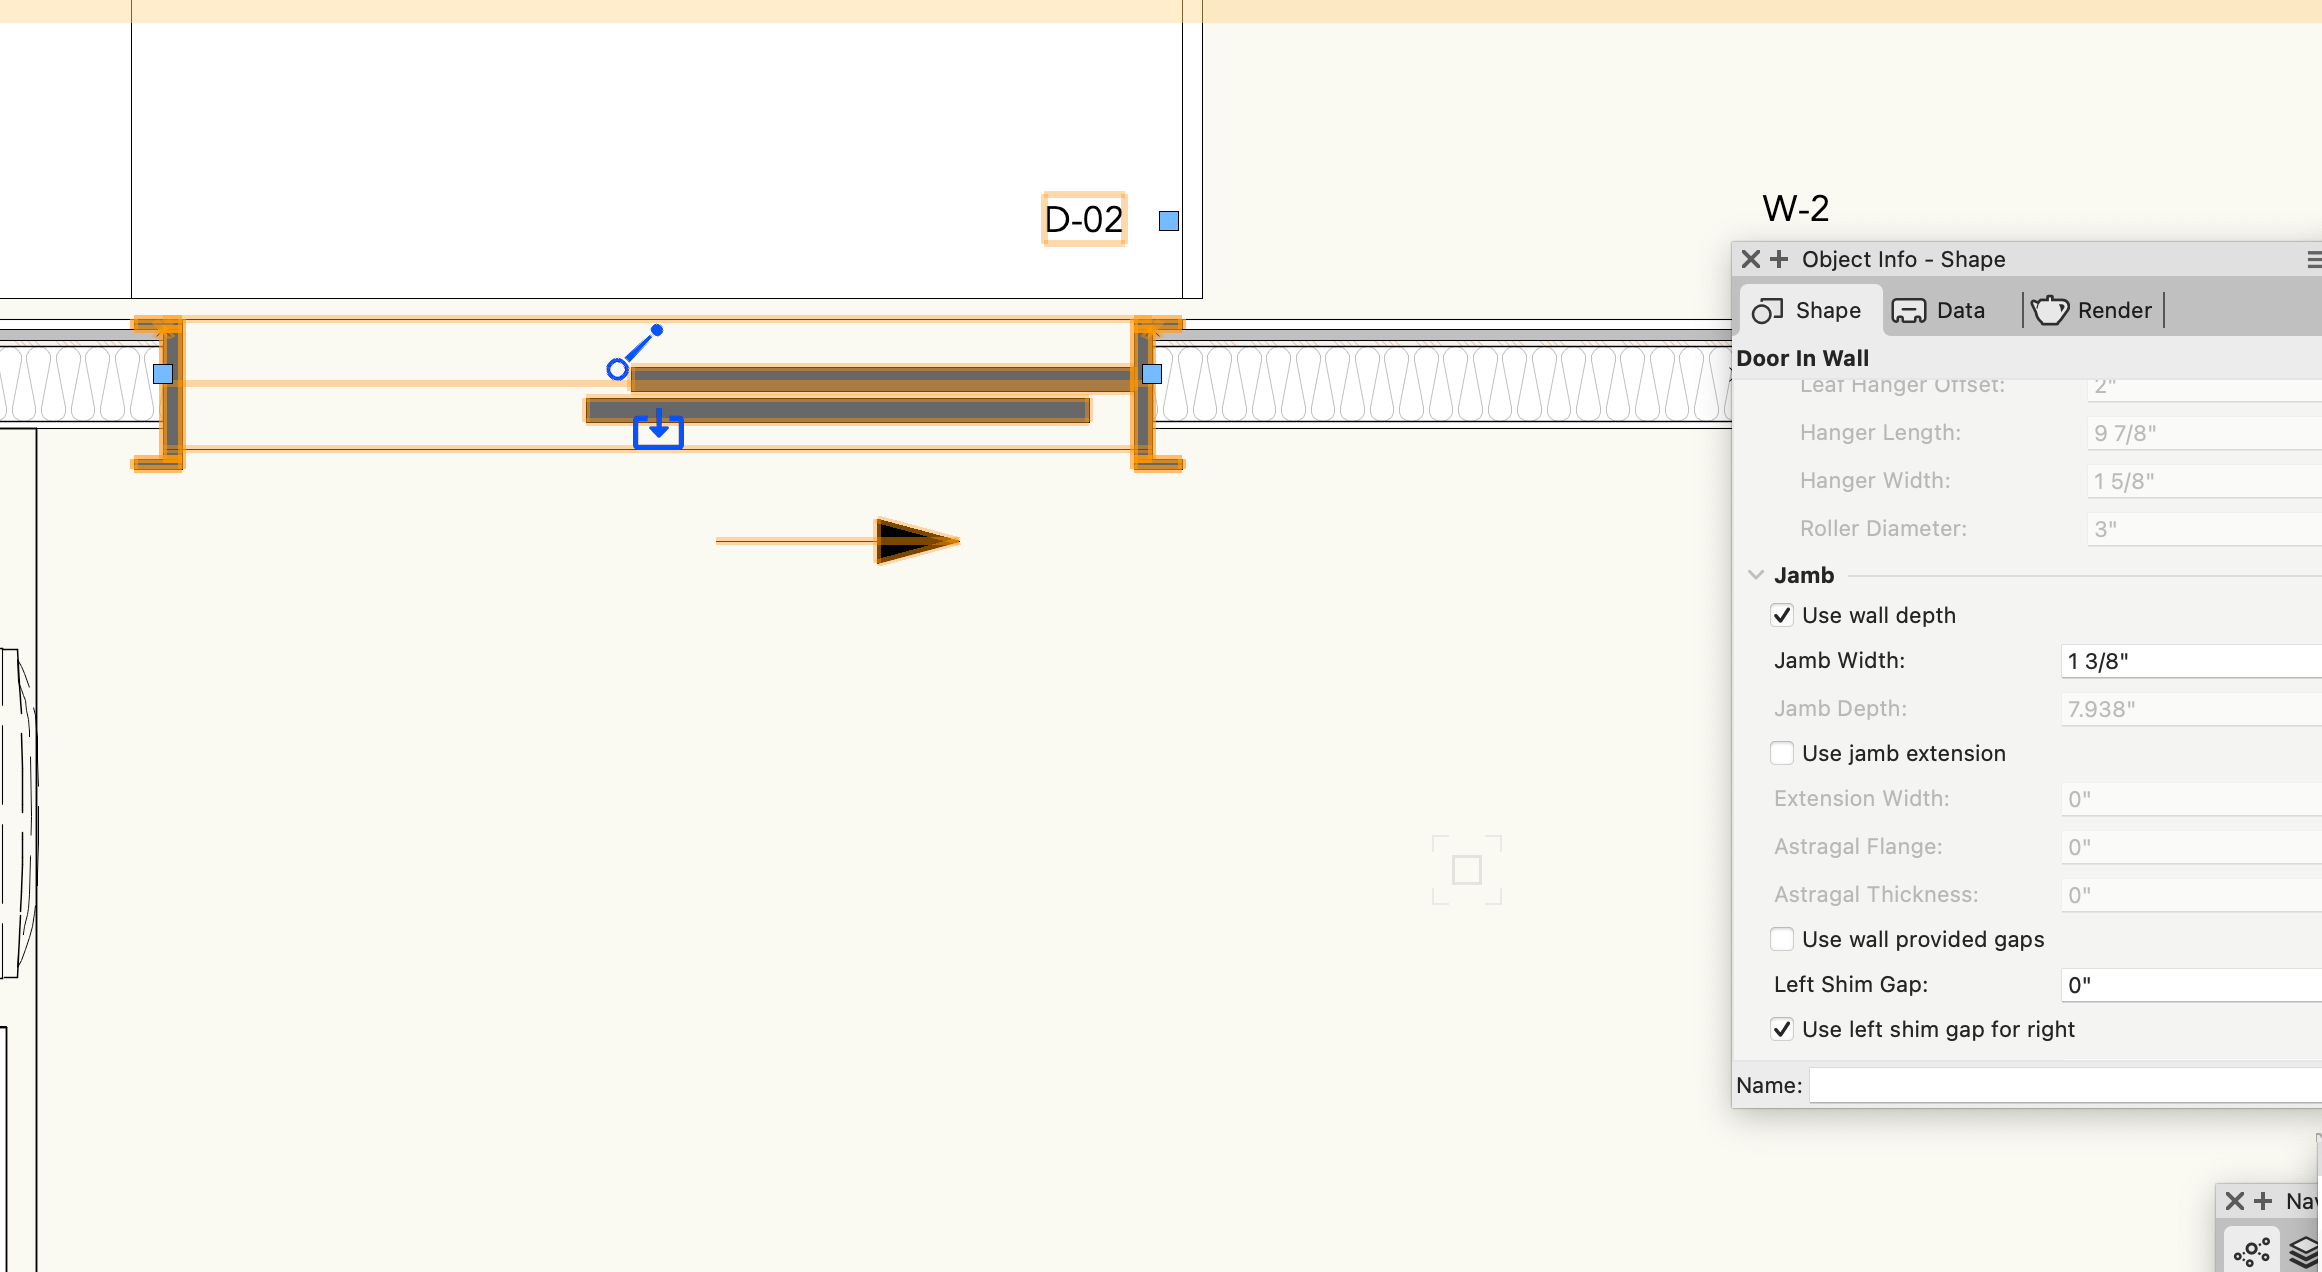Click the Left Shim Gap field
Image resolution: width=2322 pixels, height=1272 pixels.
(2190, 985)
